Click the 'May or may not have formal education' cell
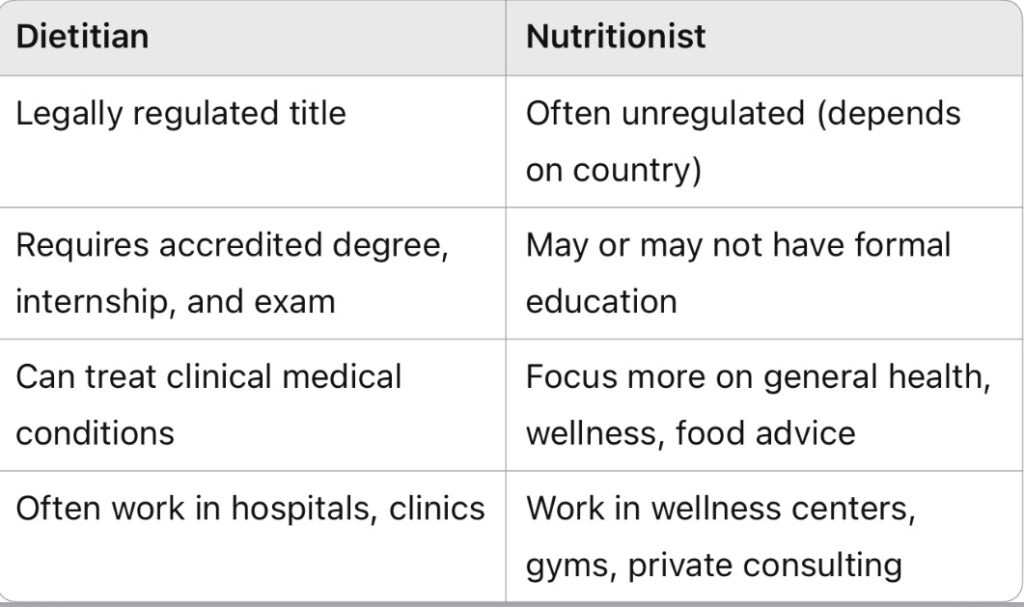Screen dimensions: 1024x607 (738, 272)
